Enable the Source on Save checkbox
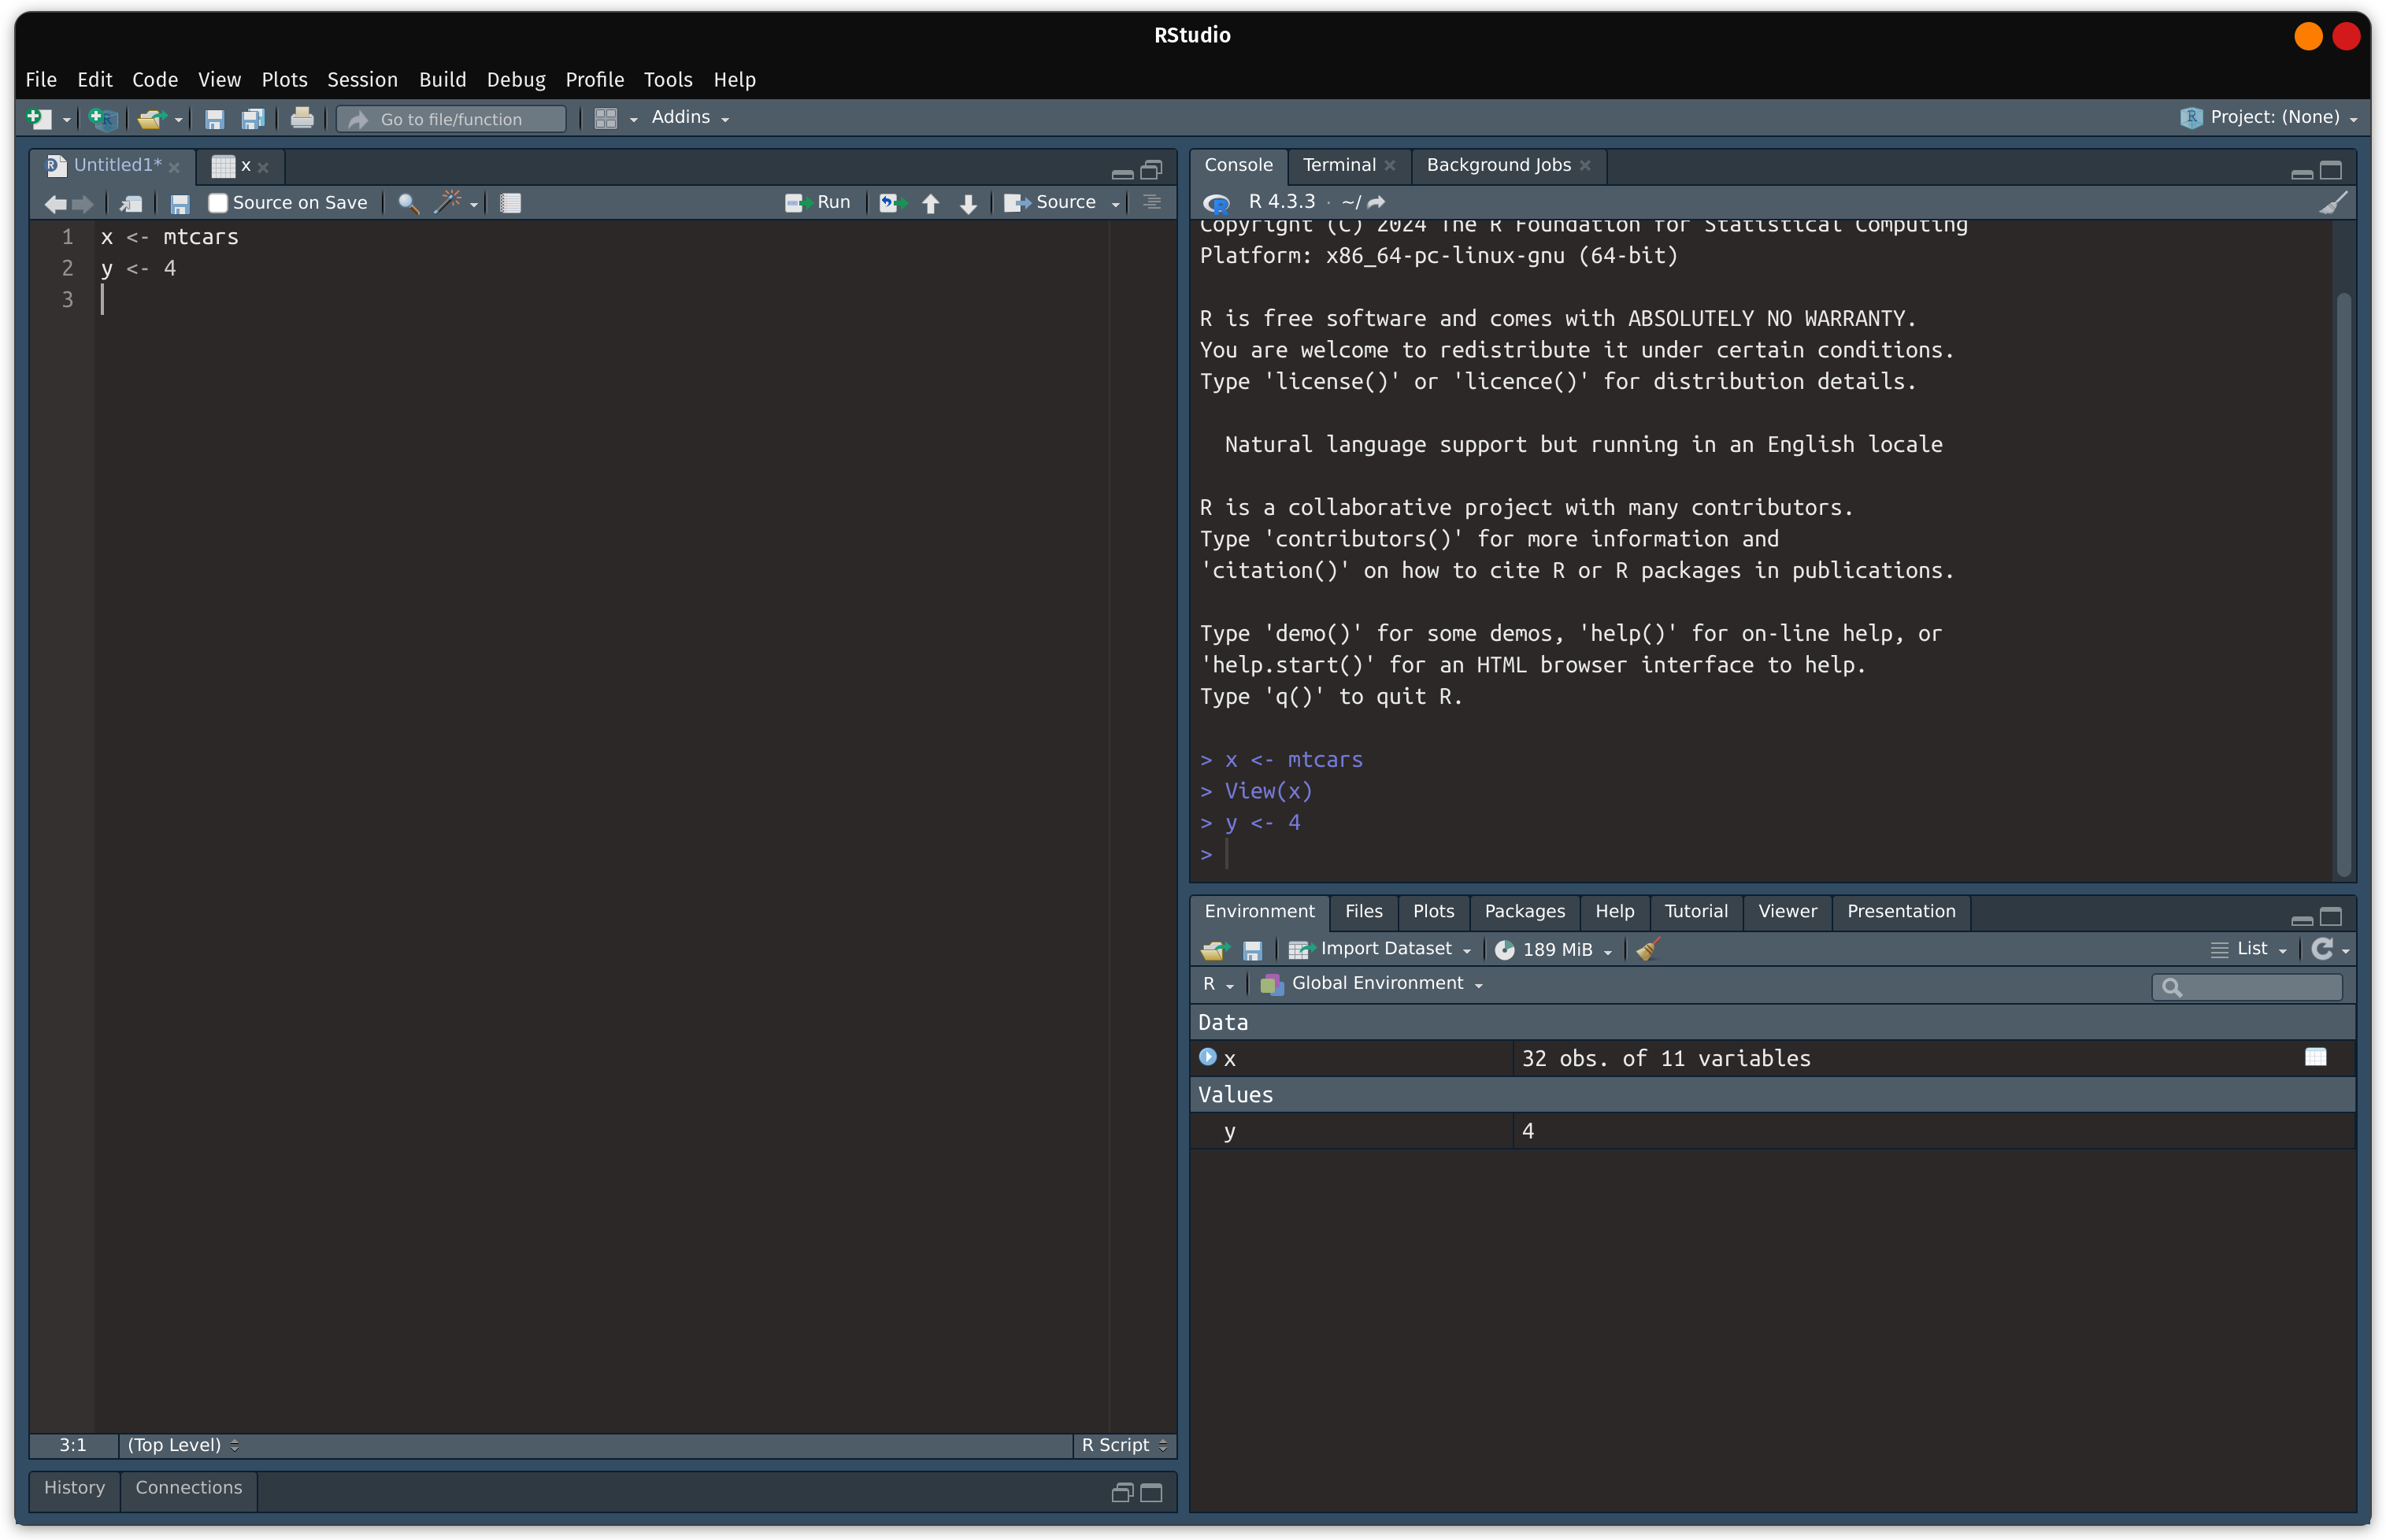The image size is (2386, 1540). tap(218, 202)
